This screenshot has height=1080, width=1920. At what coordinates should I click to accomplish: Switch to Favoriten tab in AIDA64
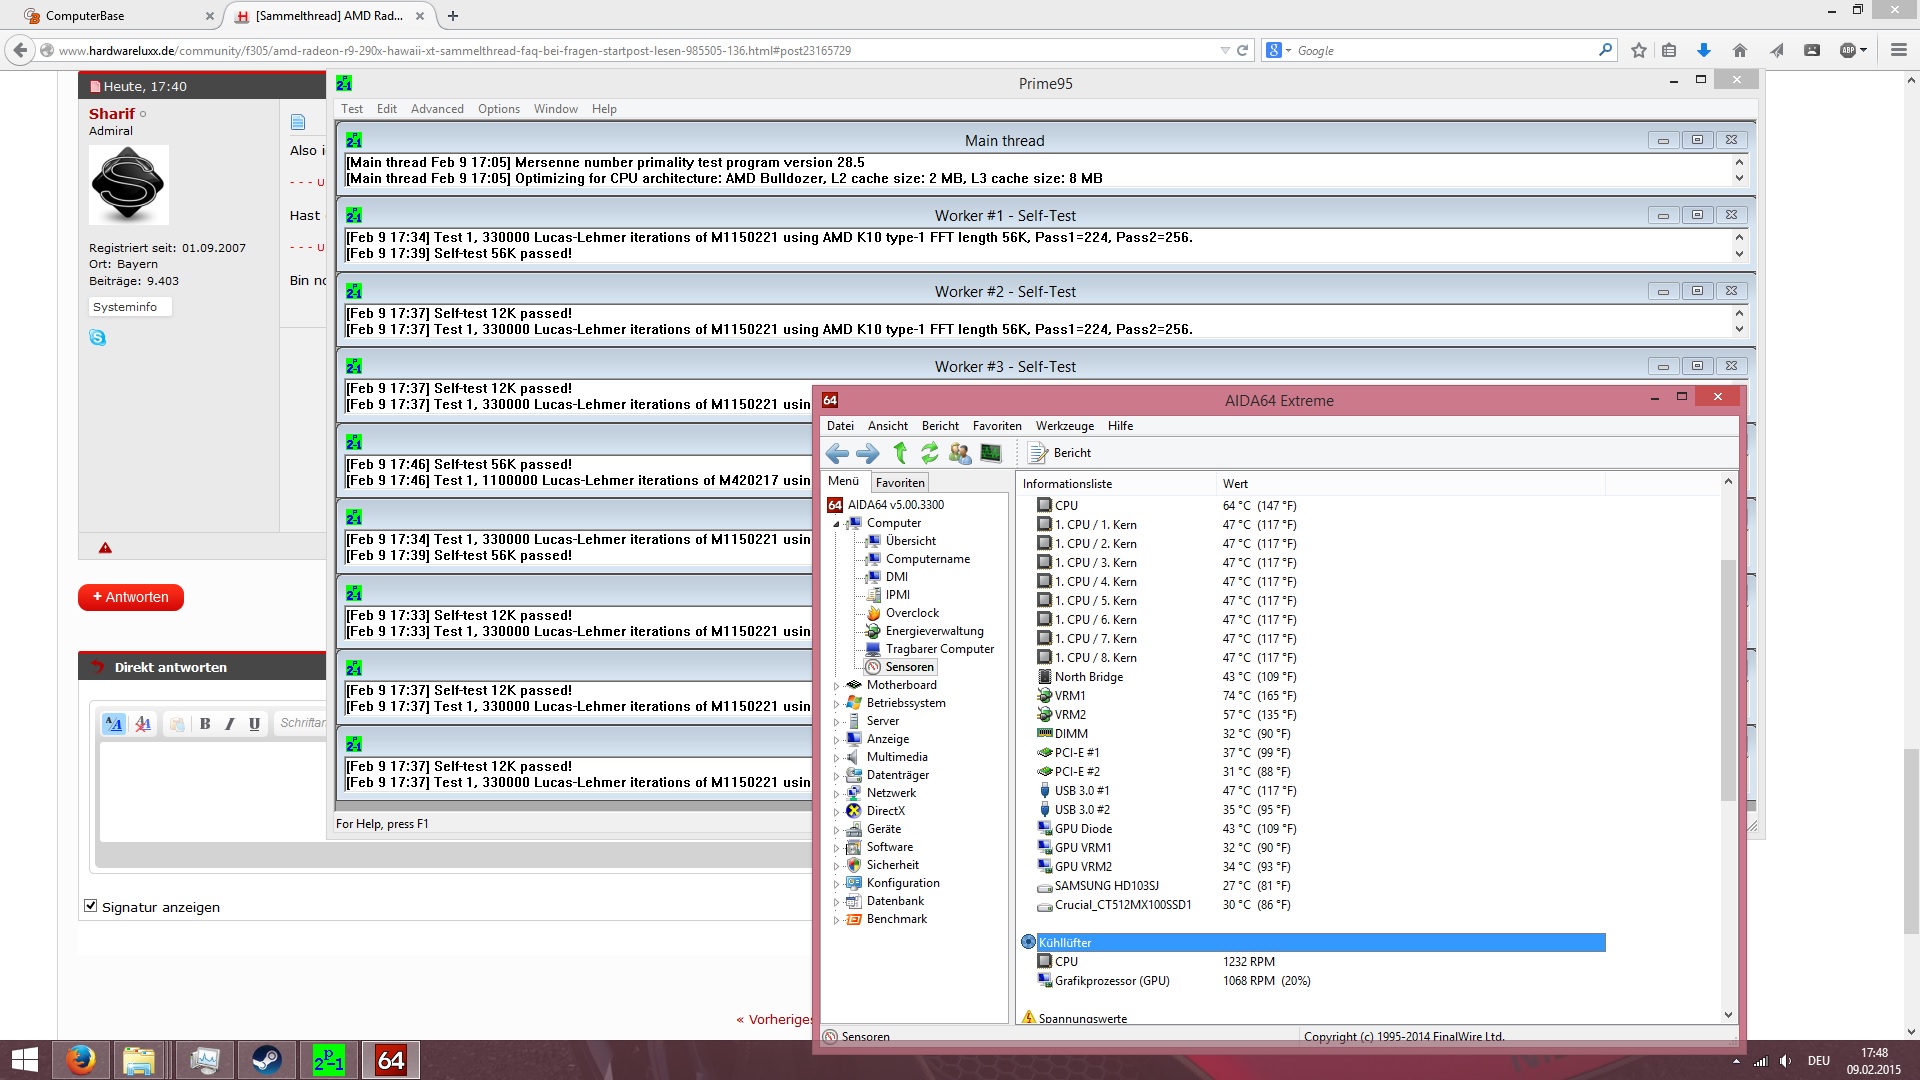(x=900, y=482)
